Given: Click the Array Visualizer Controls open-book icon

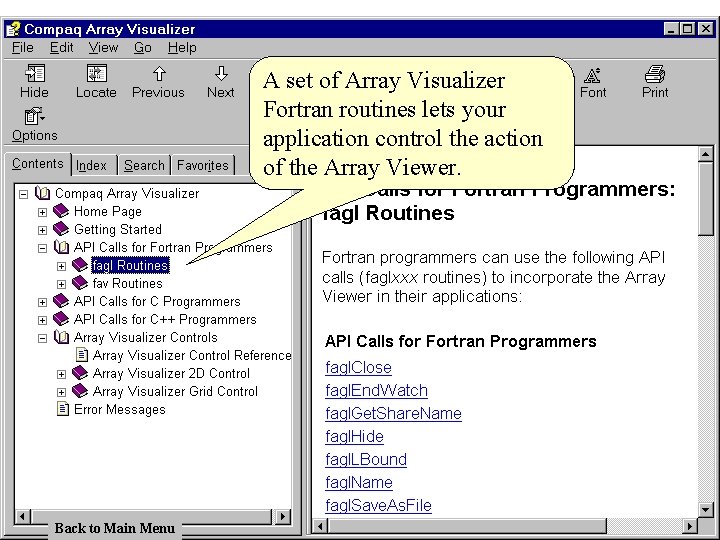Looking at the screenshot, I should pyautogui.click(x=61, y=337).
